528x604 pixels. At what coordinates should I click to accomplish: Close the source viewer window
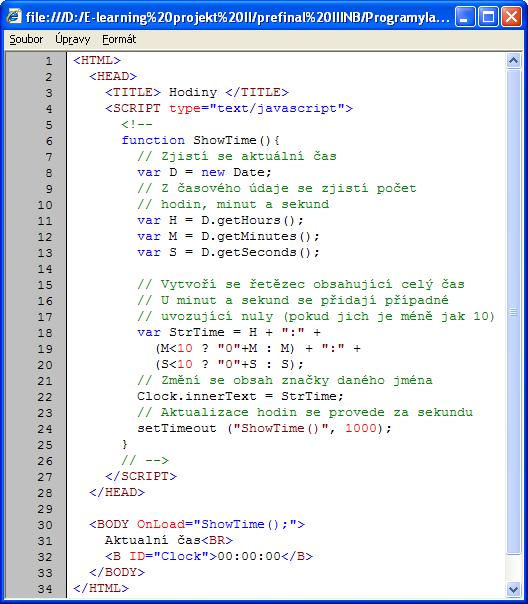[511, 17]
